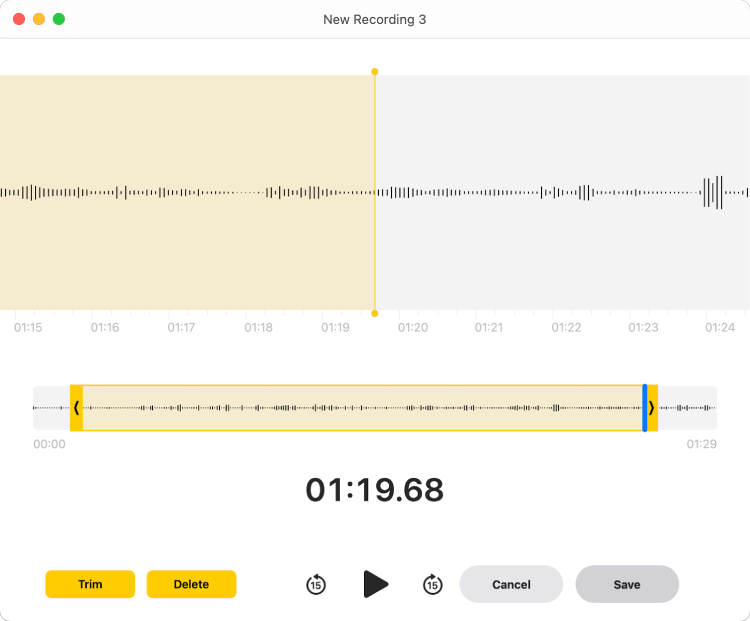Grab the right yellow trim handle
The image size is (750, 621).
click(653, 408)
